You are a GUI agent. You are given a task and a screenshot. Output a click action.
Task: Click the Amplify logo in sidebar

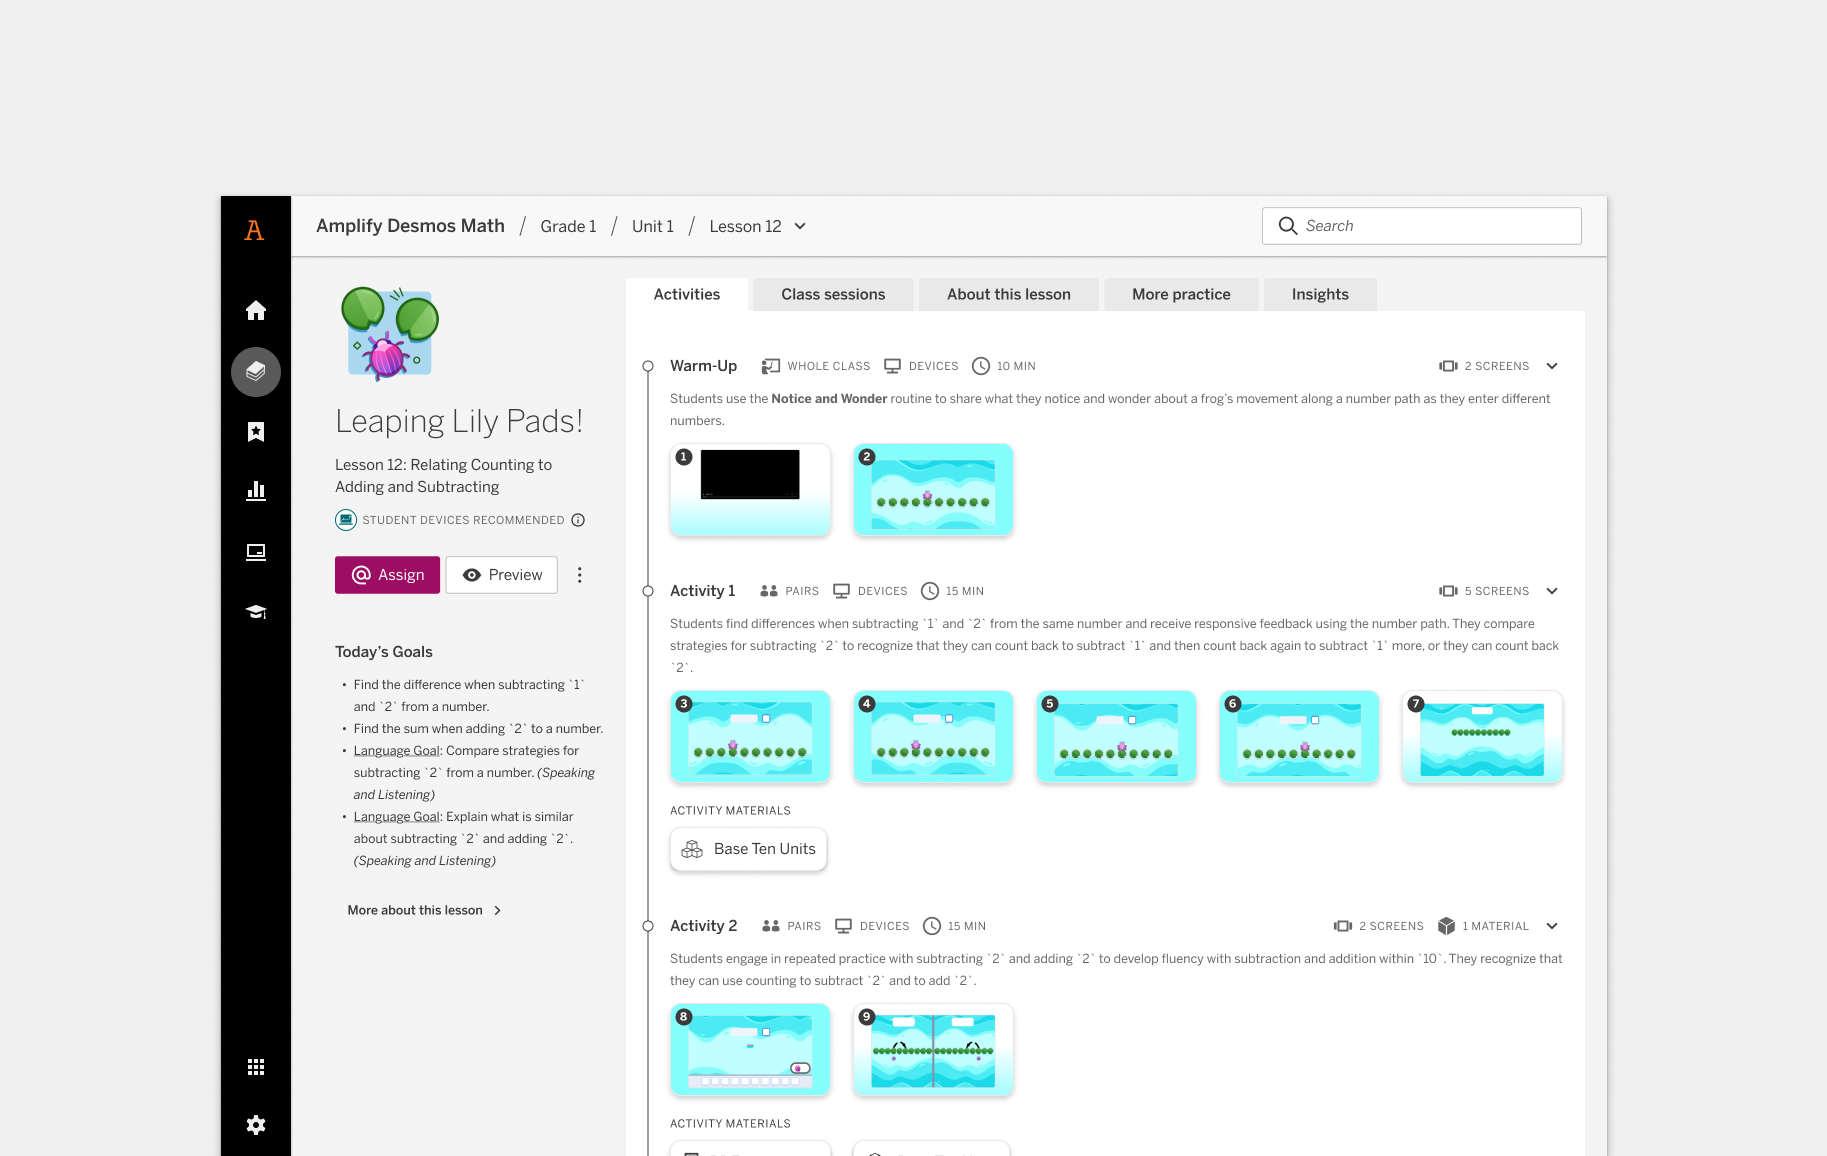click(255, 230)
